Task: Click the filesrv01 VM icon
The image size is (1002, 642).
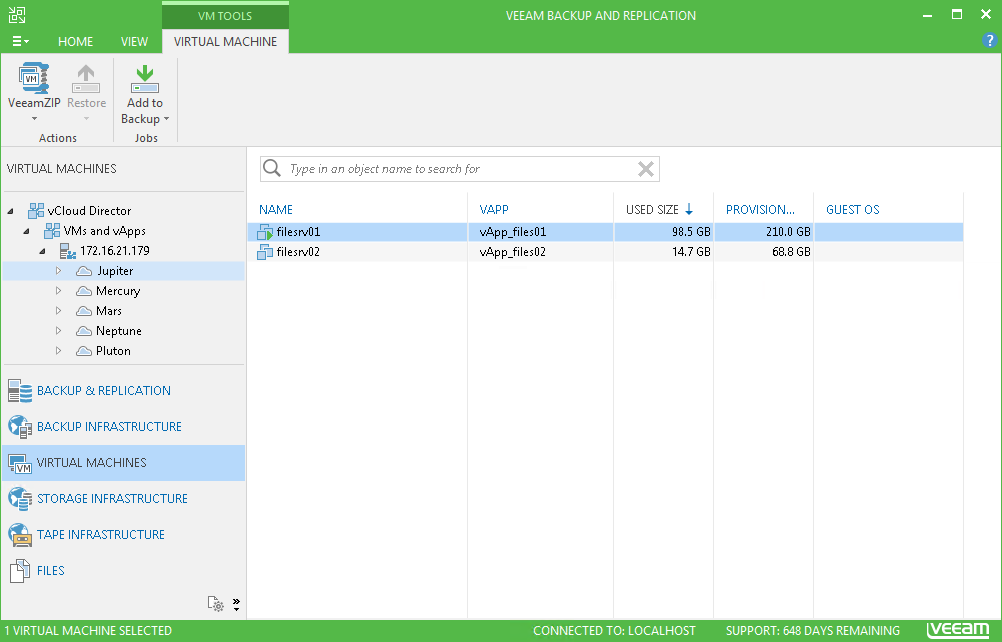Action: pos(265,232)
